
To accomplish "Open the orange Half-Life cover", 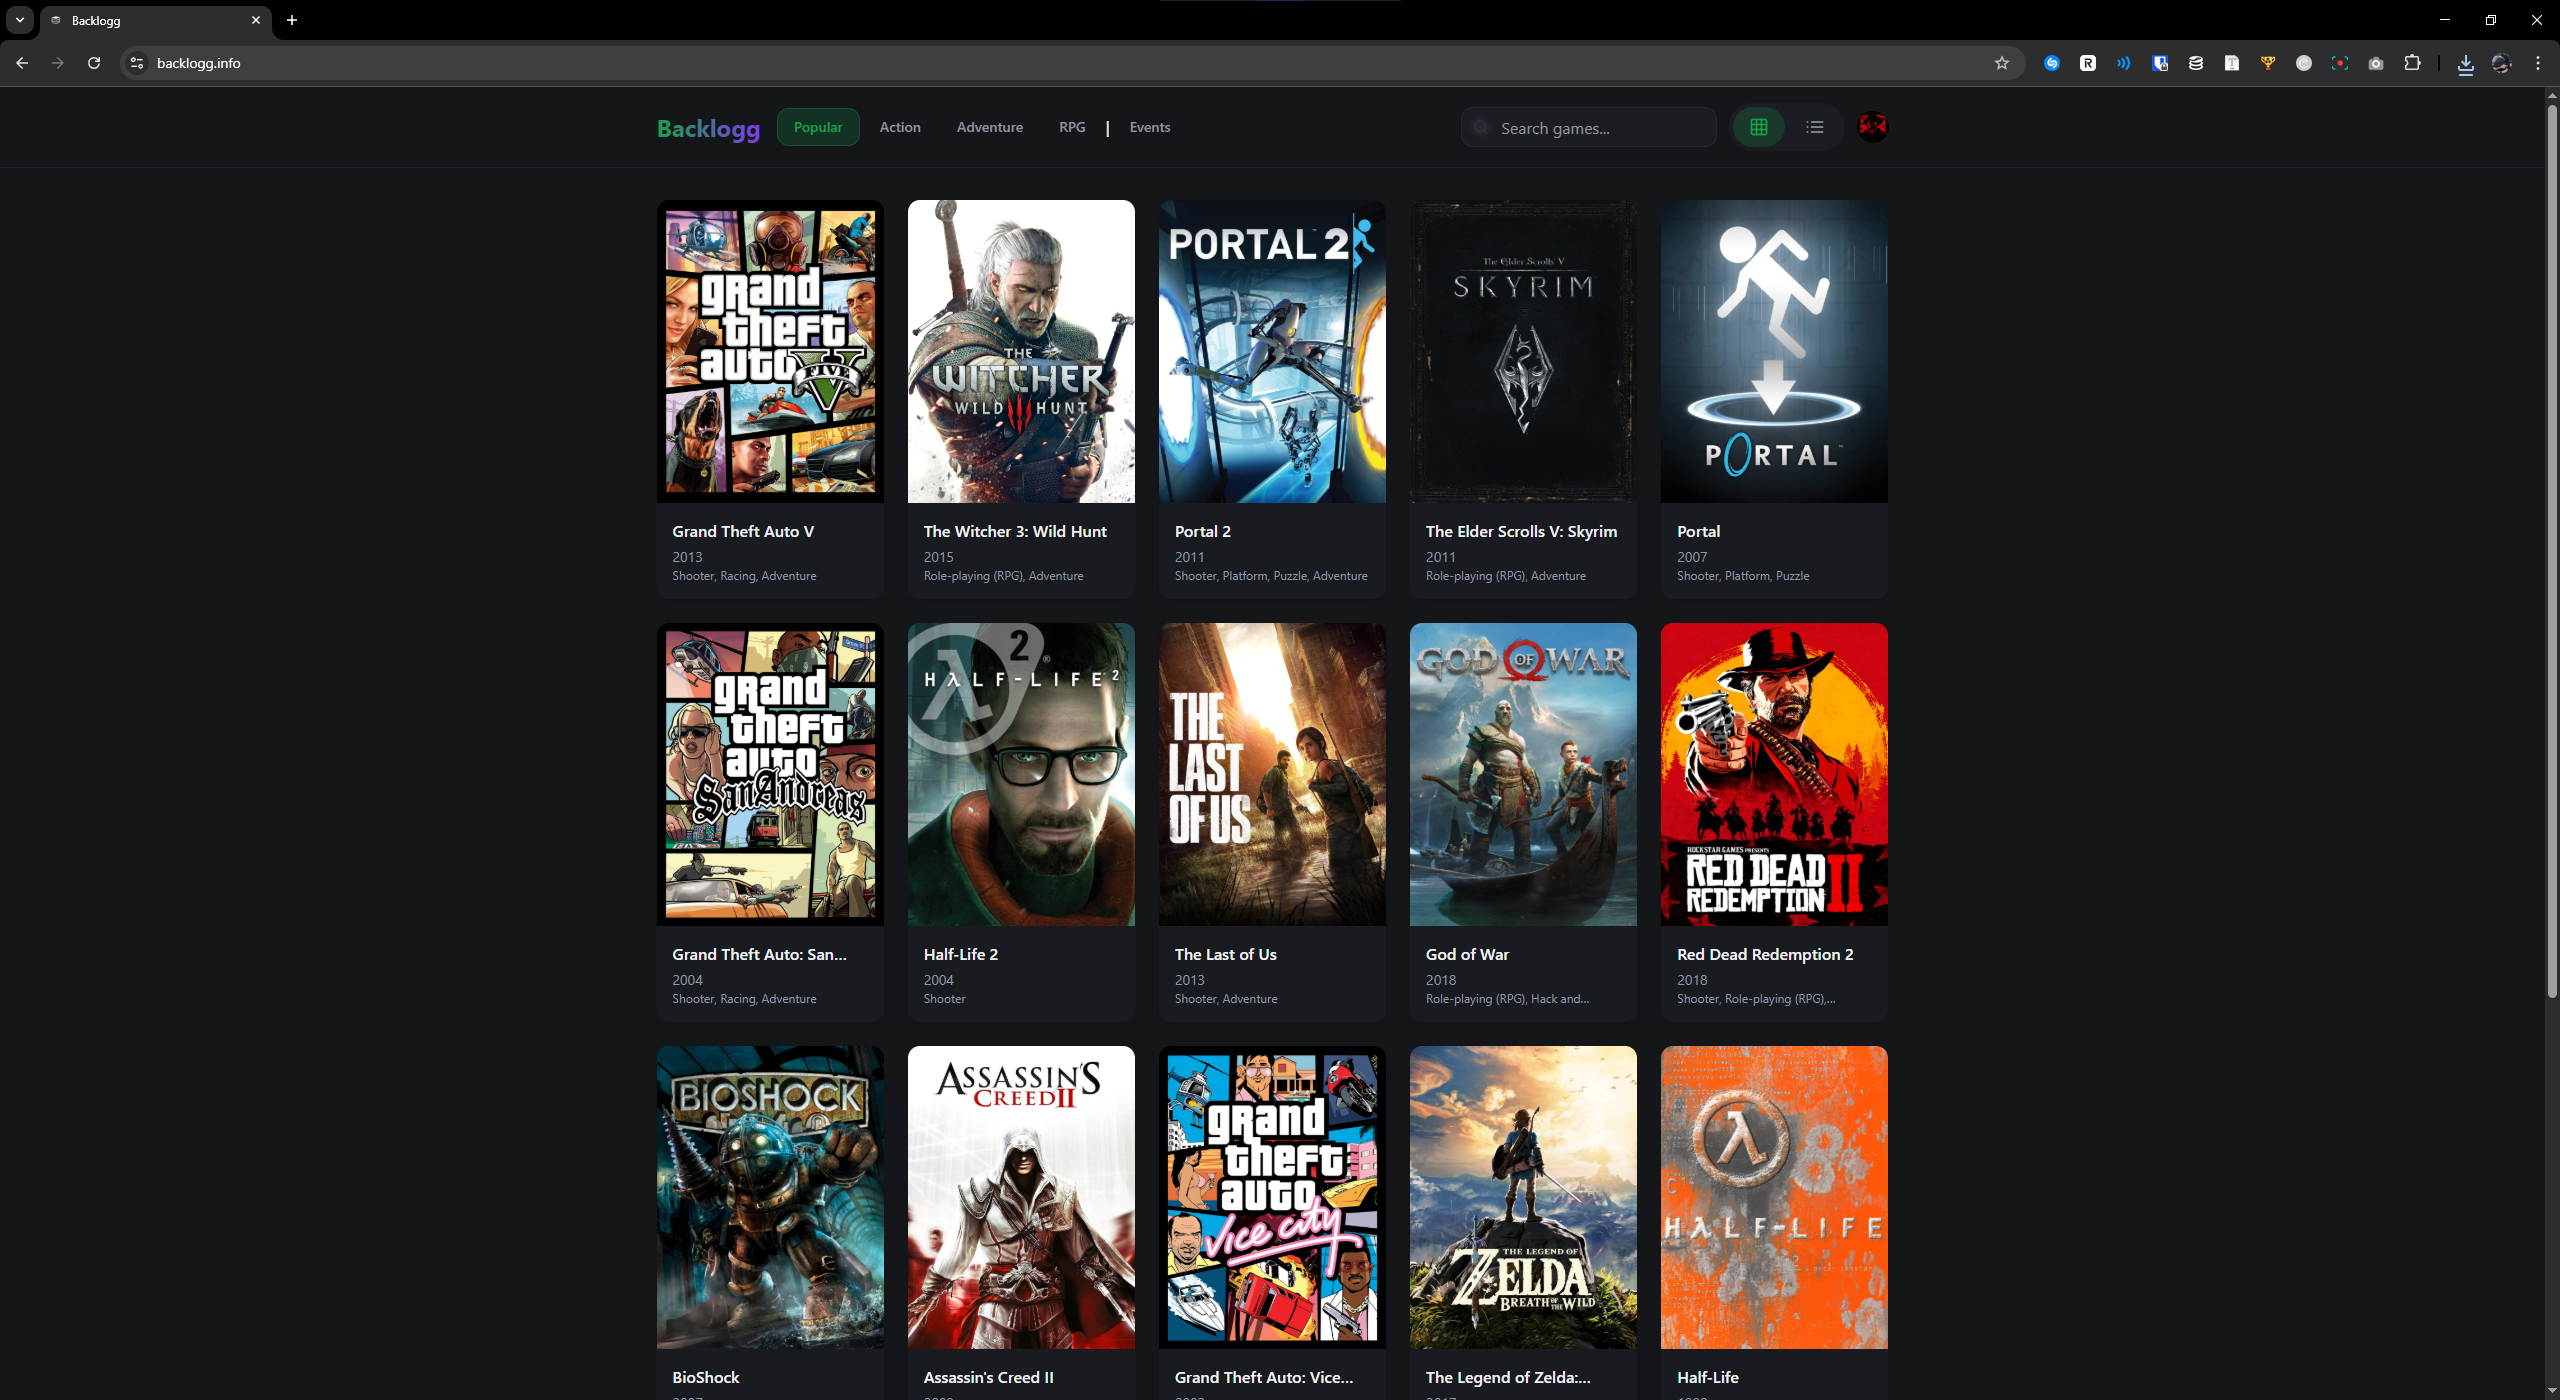I will point(1774,1197).
